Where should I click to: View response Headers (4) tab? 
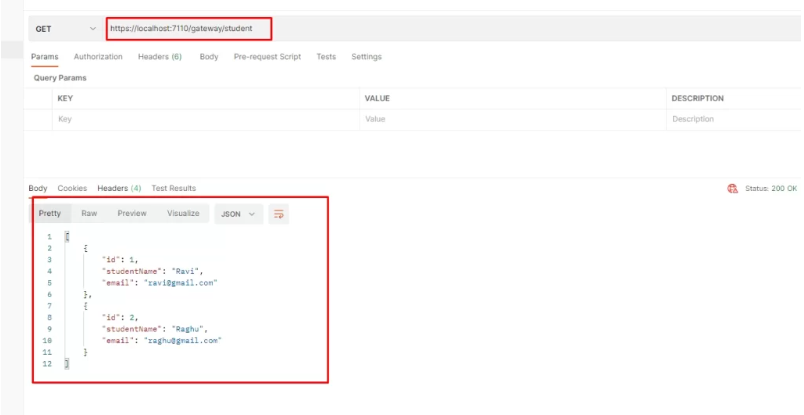pyautogui.click(x=119, y=188)
